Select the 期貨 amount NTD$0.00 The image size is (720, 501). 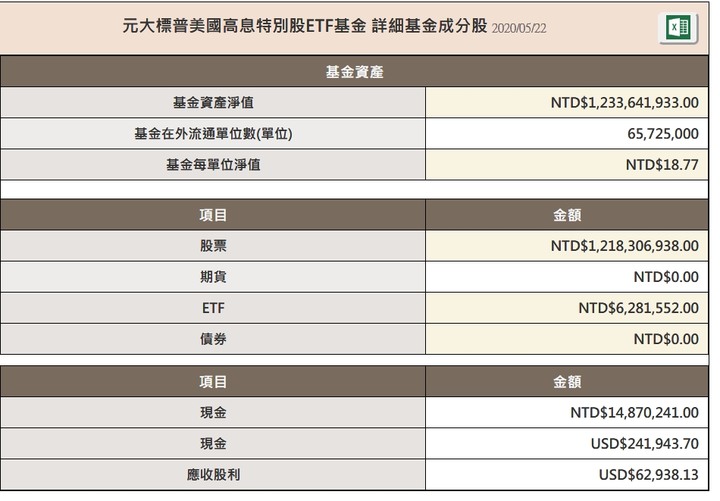[x=666, y=277]
